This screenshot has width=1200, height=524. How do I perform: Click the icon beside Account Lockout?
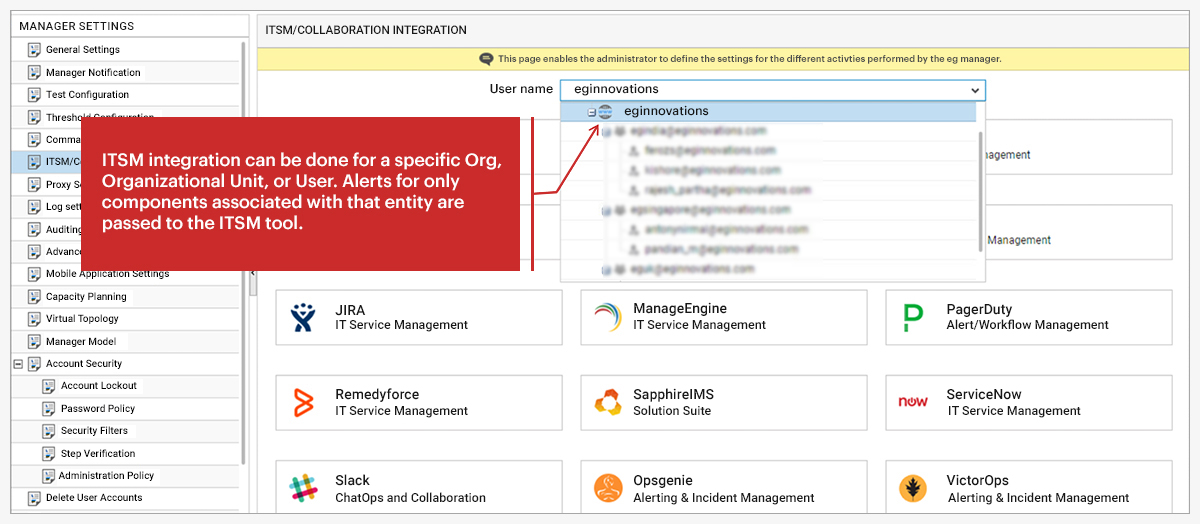(x=49, y=386)
